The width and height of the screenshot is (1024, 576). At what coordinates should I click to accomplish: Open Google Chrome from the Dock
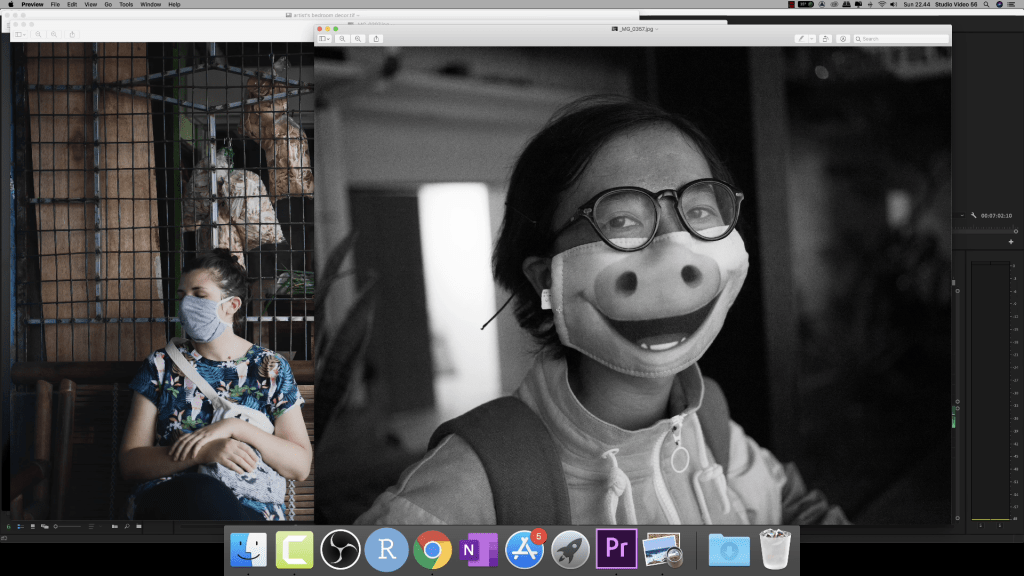coord(432,549)
